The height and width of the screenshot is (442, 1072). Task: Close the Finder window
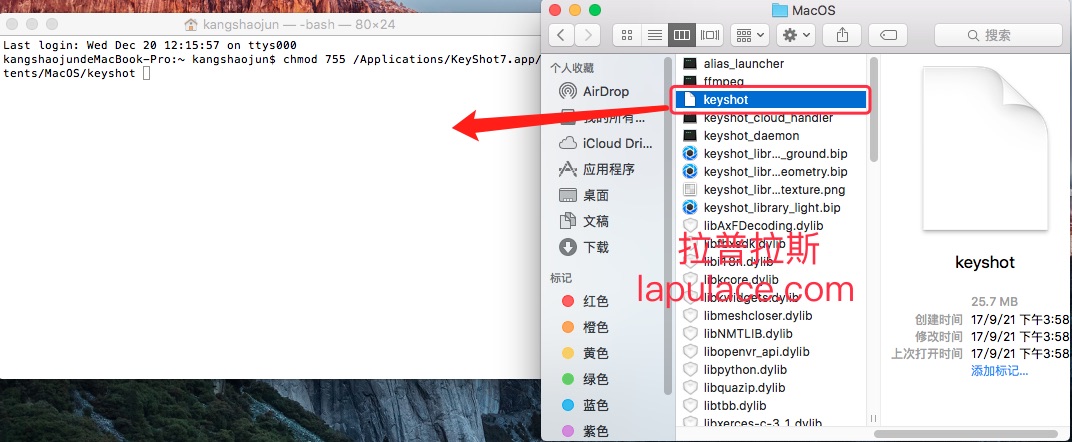[555, 10]
